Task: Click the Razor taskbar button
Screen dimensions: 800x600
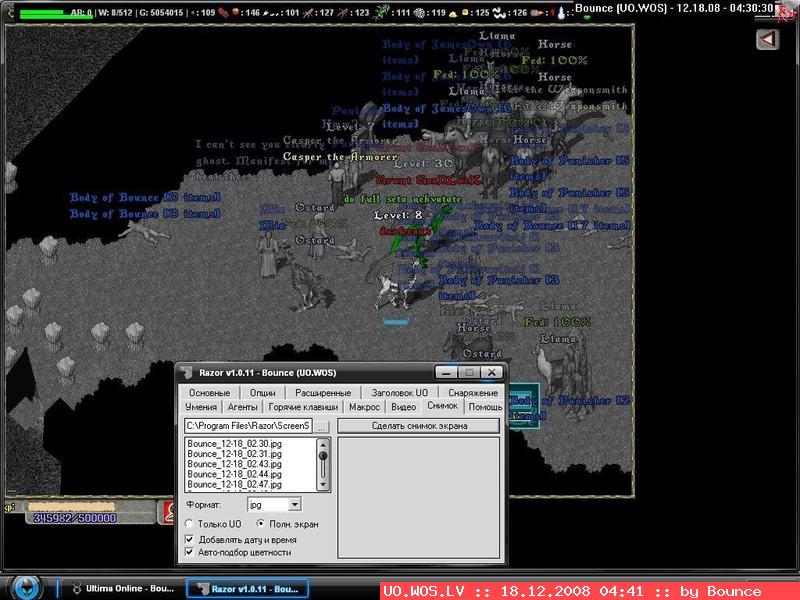Action: [x=247, y=588]
